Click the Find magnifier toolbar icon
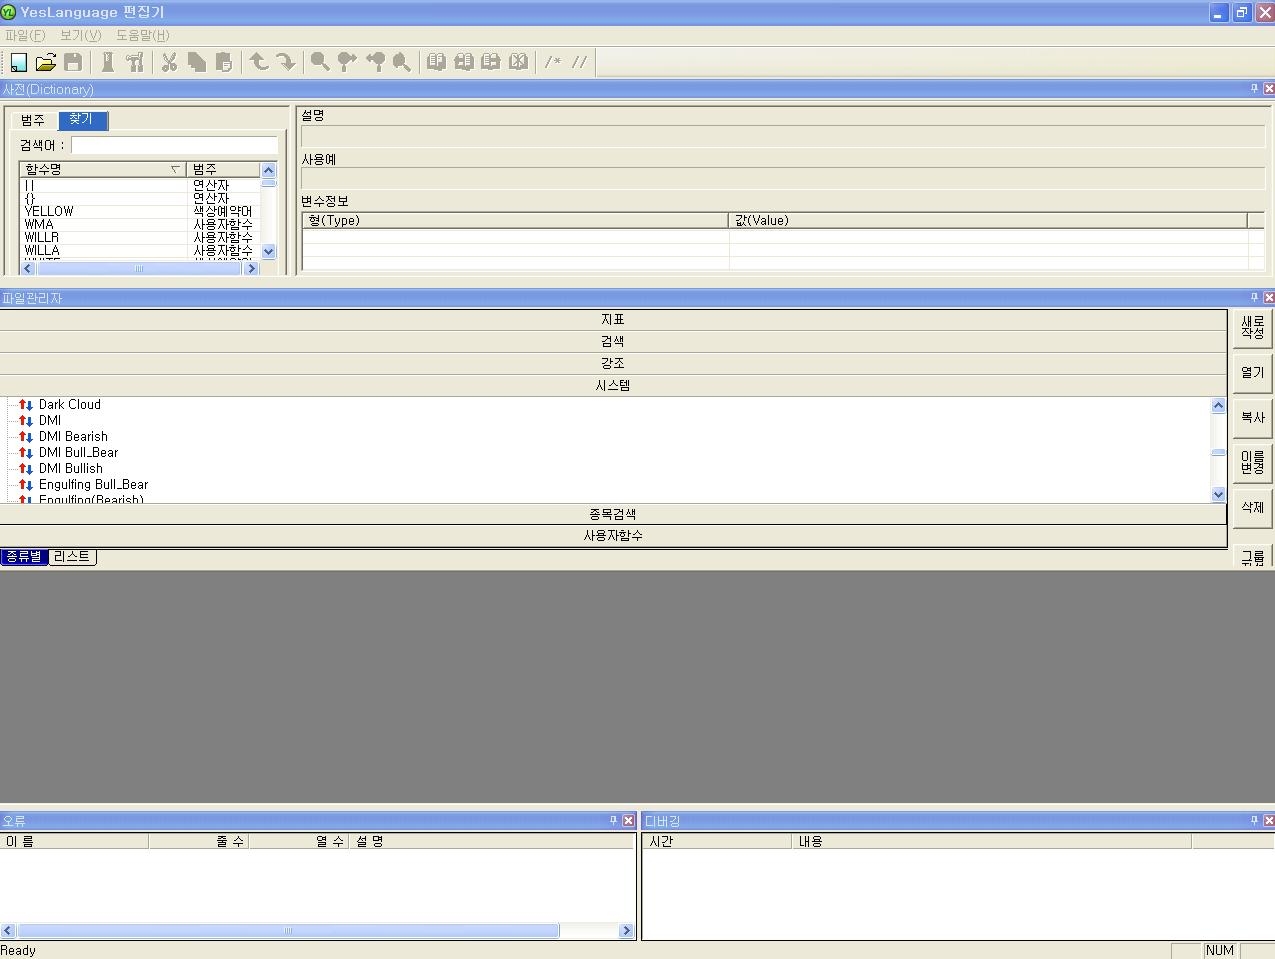The width and height of the screenshot is (1275, 959). 320,62
